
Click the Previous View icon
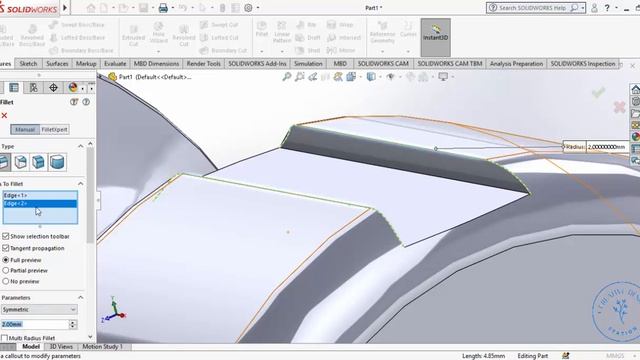[313, 77]
